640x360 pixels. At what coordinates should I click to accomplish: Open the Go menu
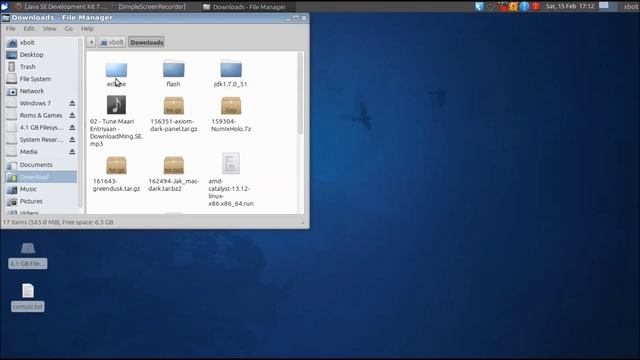click(x=69, y=29)
